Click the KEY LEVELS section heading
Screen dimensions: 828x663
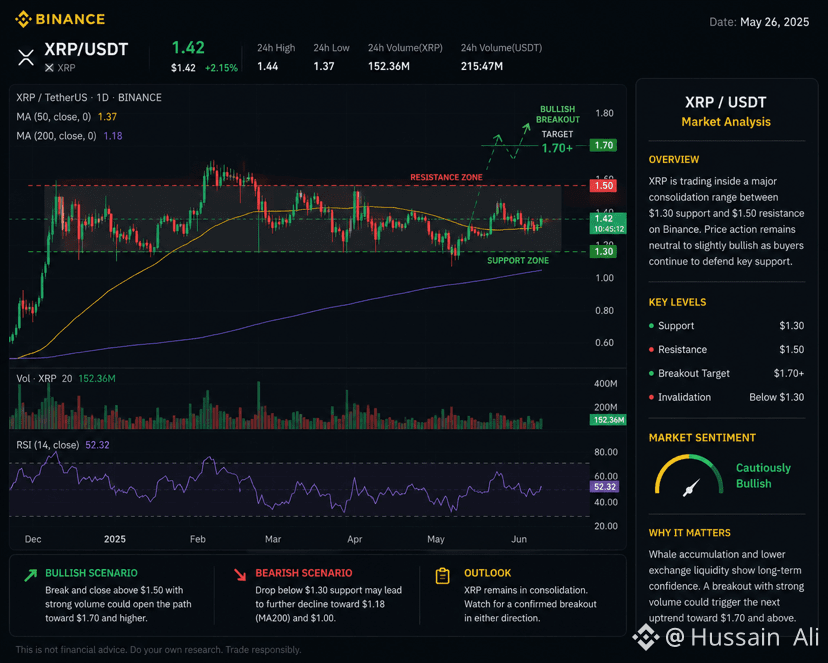[678, 302]
